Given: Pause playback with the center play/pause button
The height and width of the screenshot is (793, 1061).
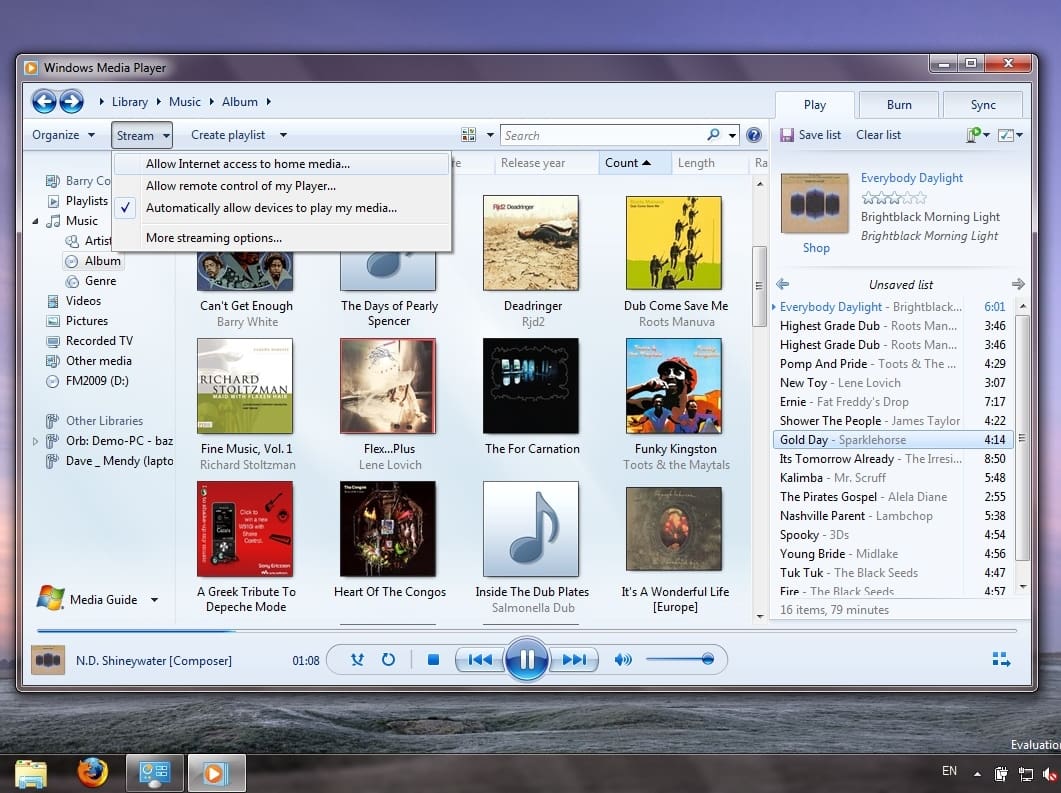Looking at the screenshot, I should 527,660.
